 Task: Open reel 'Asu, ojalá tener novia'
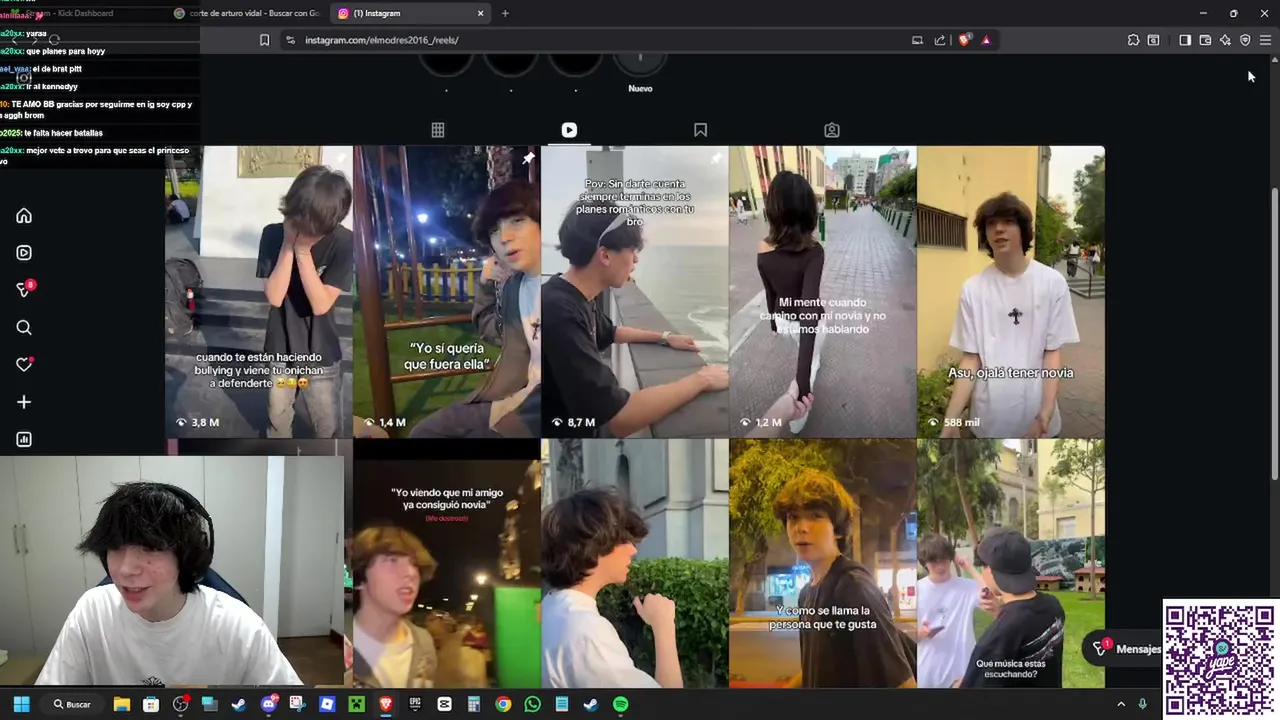(x=1011, y=292)
